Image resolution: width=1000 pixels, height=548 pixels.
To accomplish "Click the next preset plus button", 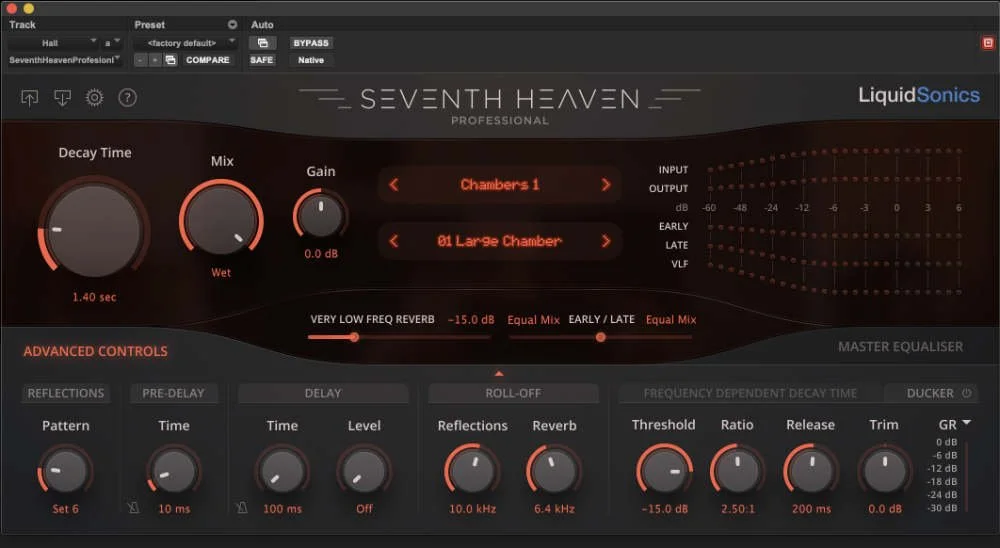I will click(155, 60).
